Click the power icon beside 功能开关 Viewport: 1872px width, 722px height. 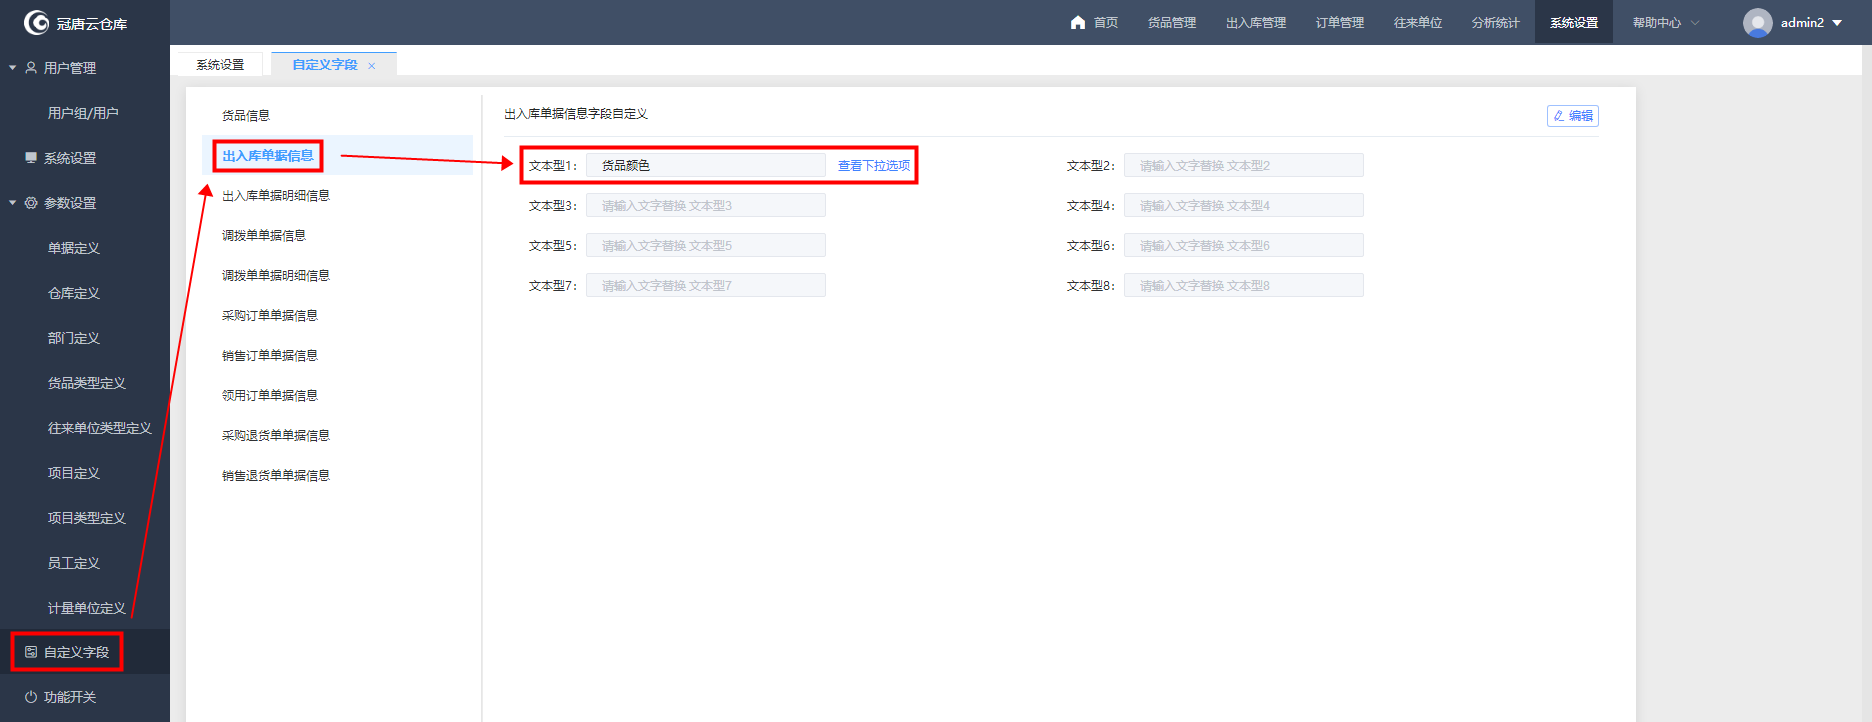click(x=31, y=697)
